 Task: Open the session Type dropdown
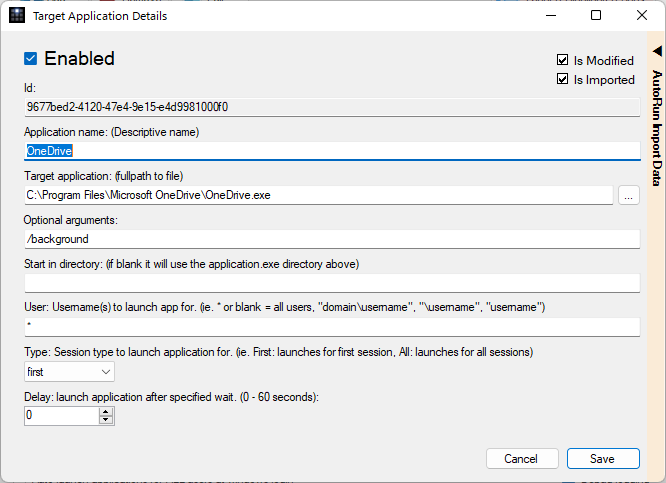(69, 371)
